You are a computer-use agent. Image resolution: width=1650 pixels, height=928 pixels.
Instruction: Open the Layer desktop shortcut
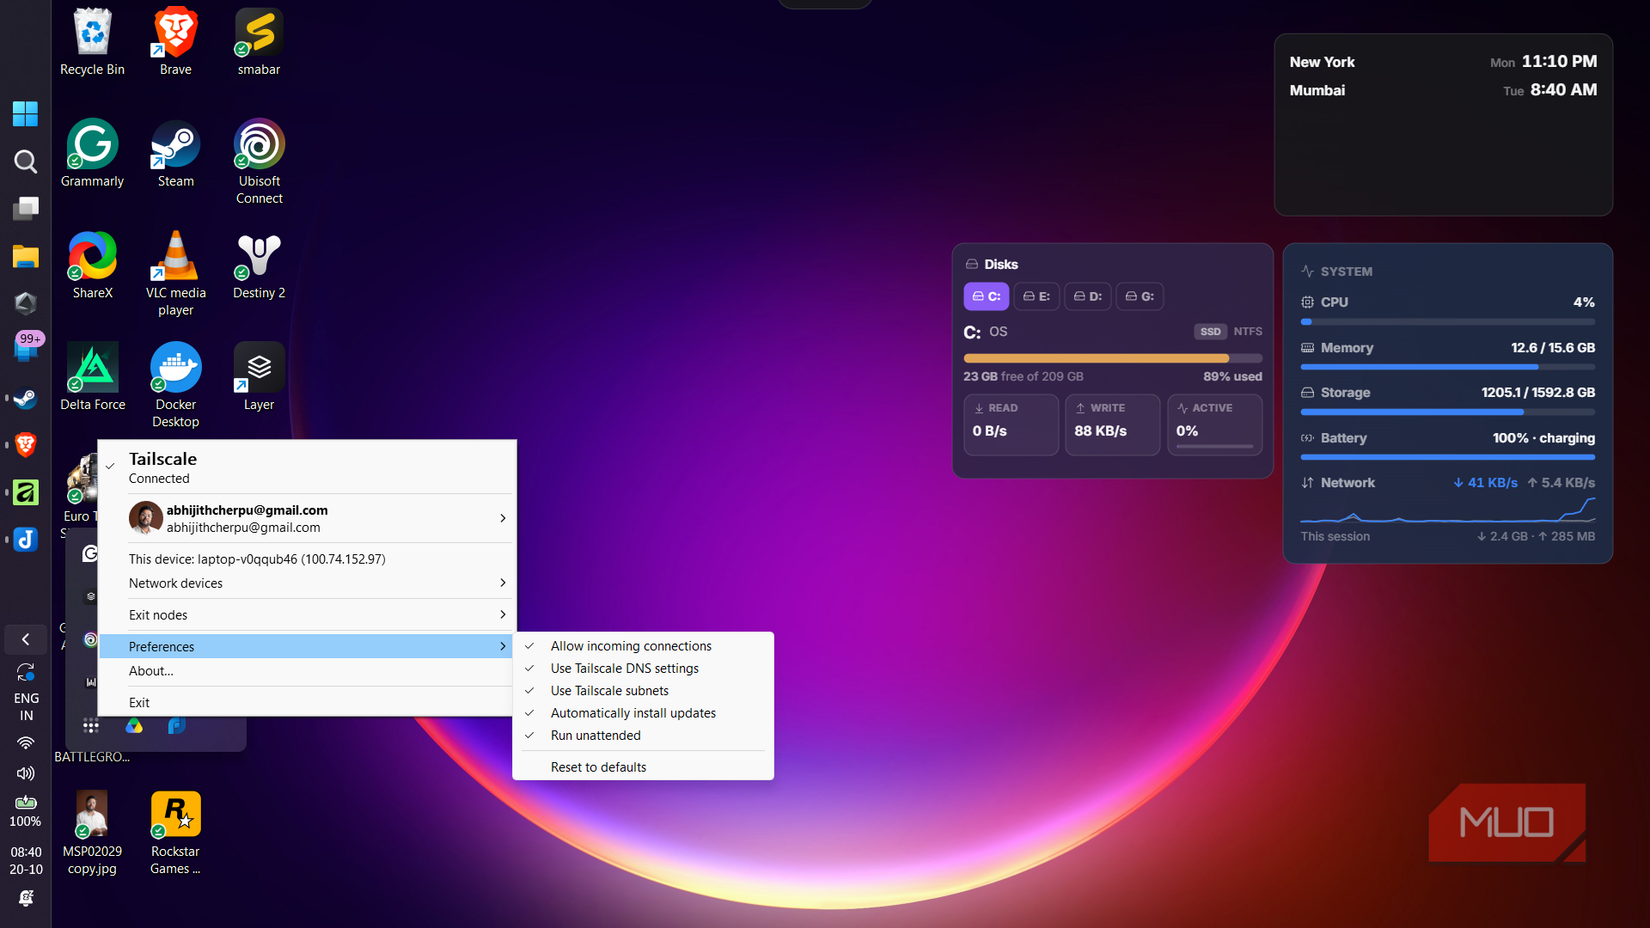coord(259,378)
